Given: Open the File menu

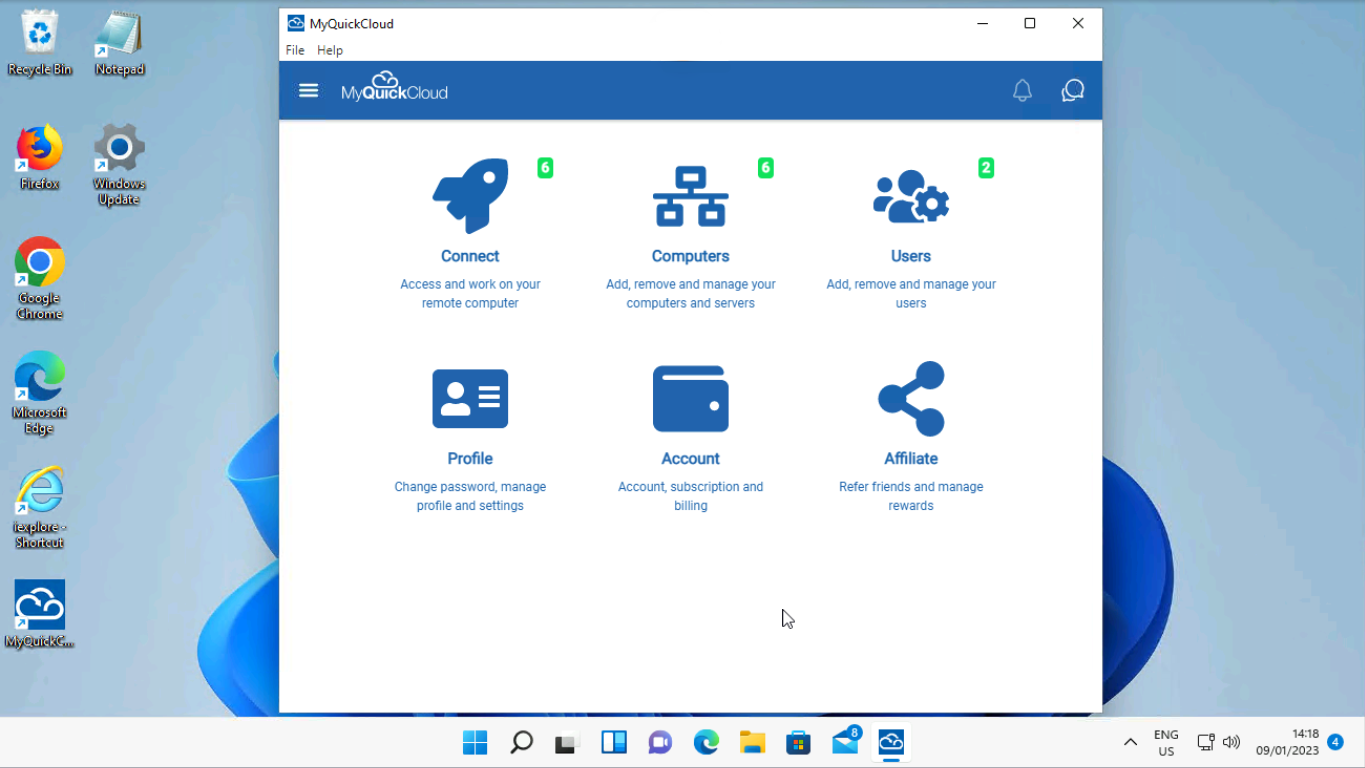Looking at the screenshot, I should pyautogui.click(x=294, y=50).
